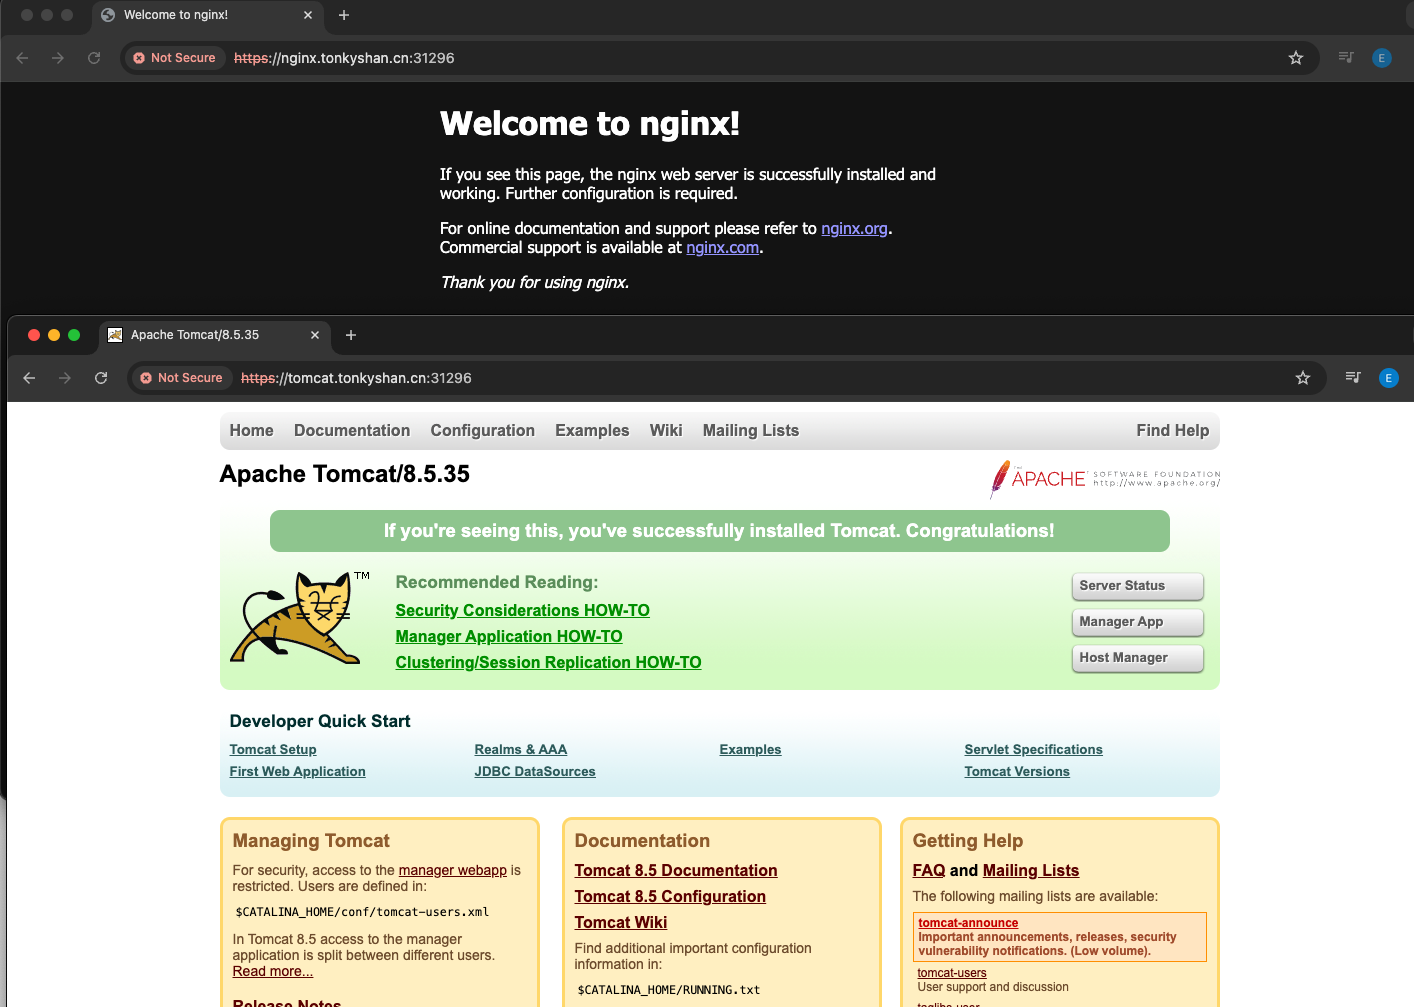
Task: Open the tomcat-users mailing list link
Action: [x=952, y=973]
